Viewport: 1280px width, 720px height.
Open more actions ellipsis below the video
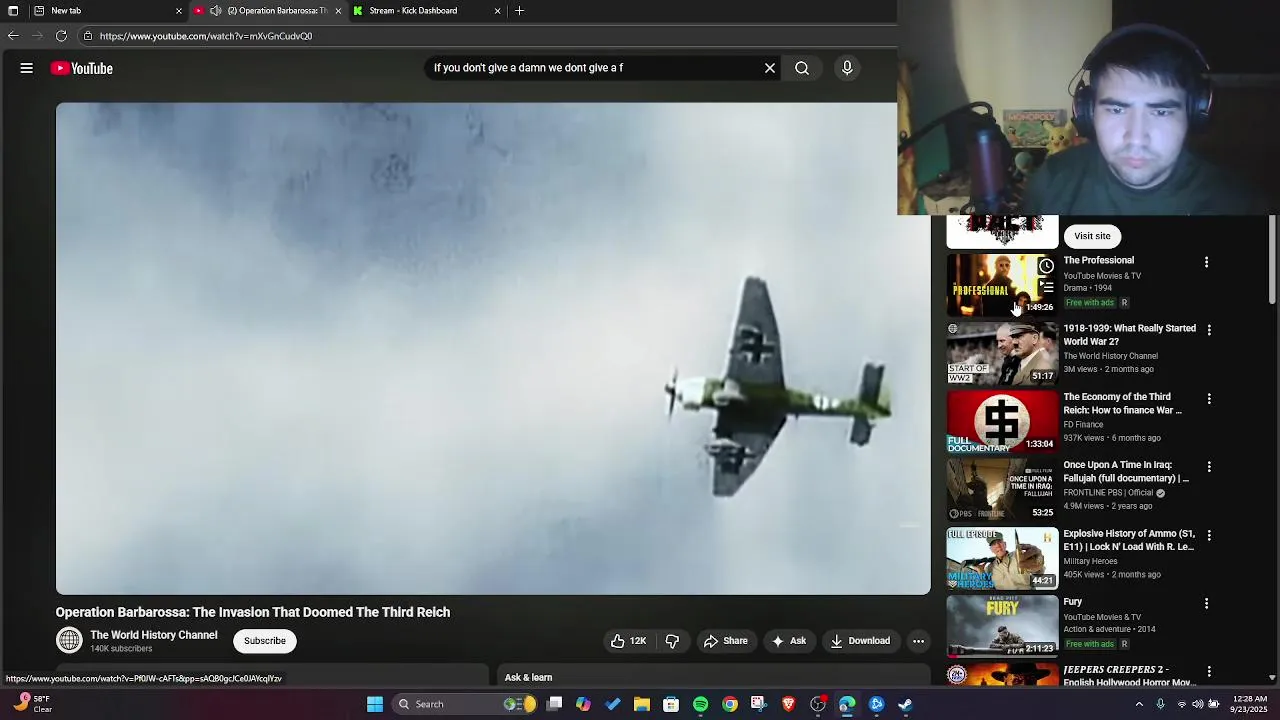pyautogui.click(x=918, y=641)
